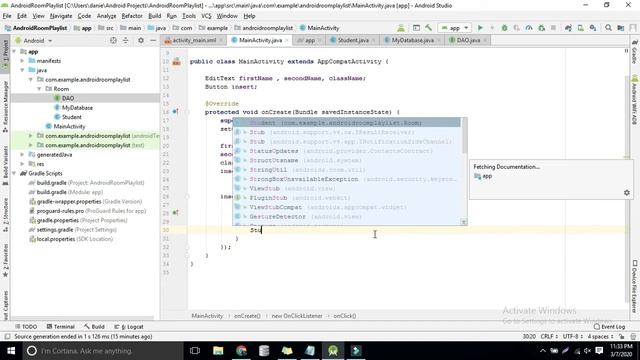Image resolution: width=640 pixels, height=360 pixels.
Task: Expand the res folder
Action: 22,164
